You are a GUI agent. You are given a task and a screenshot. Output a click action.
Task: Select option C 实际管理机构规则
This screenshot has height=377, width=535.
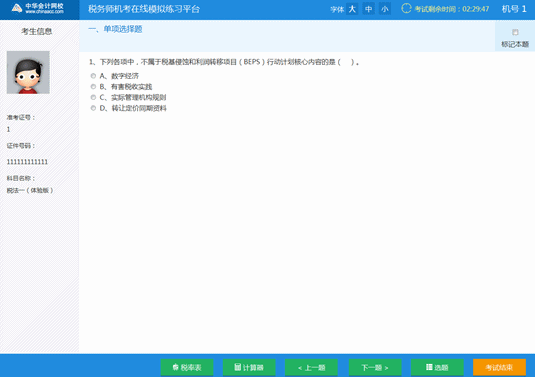click(x=93, y=97)
